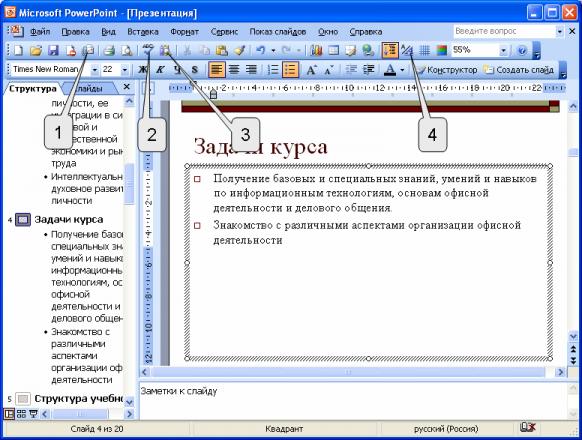Click the Print icon in the toolbar
Viewport: 582px width, 440px height.
coord(109,50)
